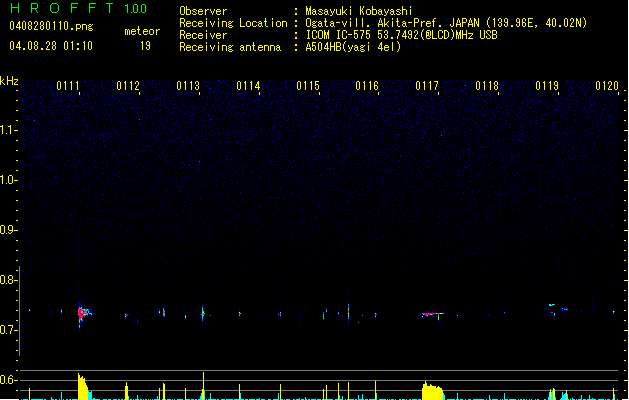Click time marker 0112
629x400 pixels.
tap(128, 86)
